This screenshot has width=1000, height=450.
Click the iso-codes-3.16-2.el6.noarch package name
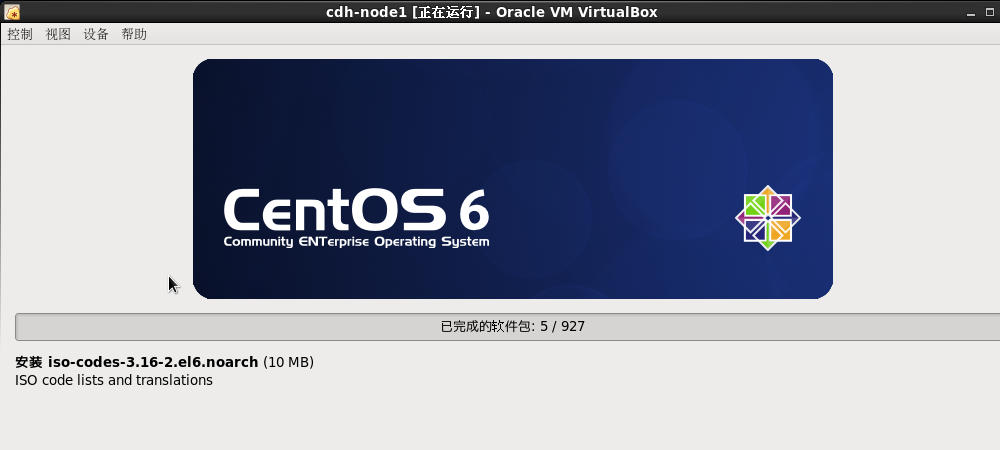153,362
